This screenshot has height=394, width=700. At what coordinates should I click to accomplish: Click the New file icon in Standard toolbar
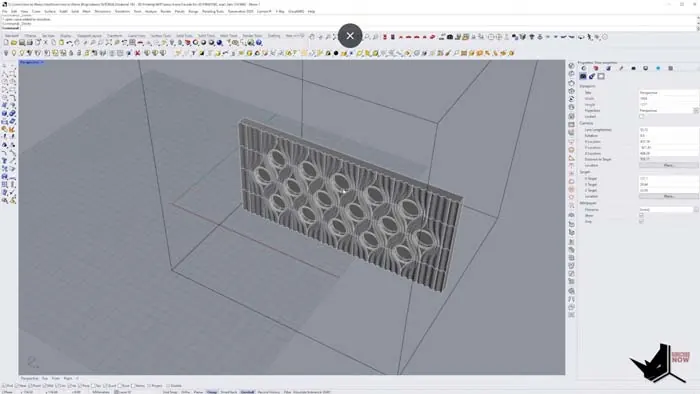click(x=6, y=42)
